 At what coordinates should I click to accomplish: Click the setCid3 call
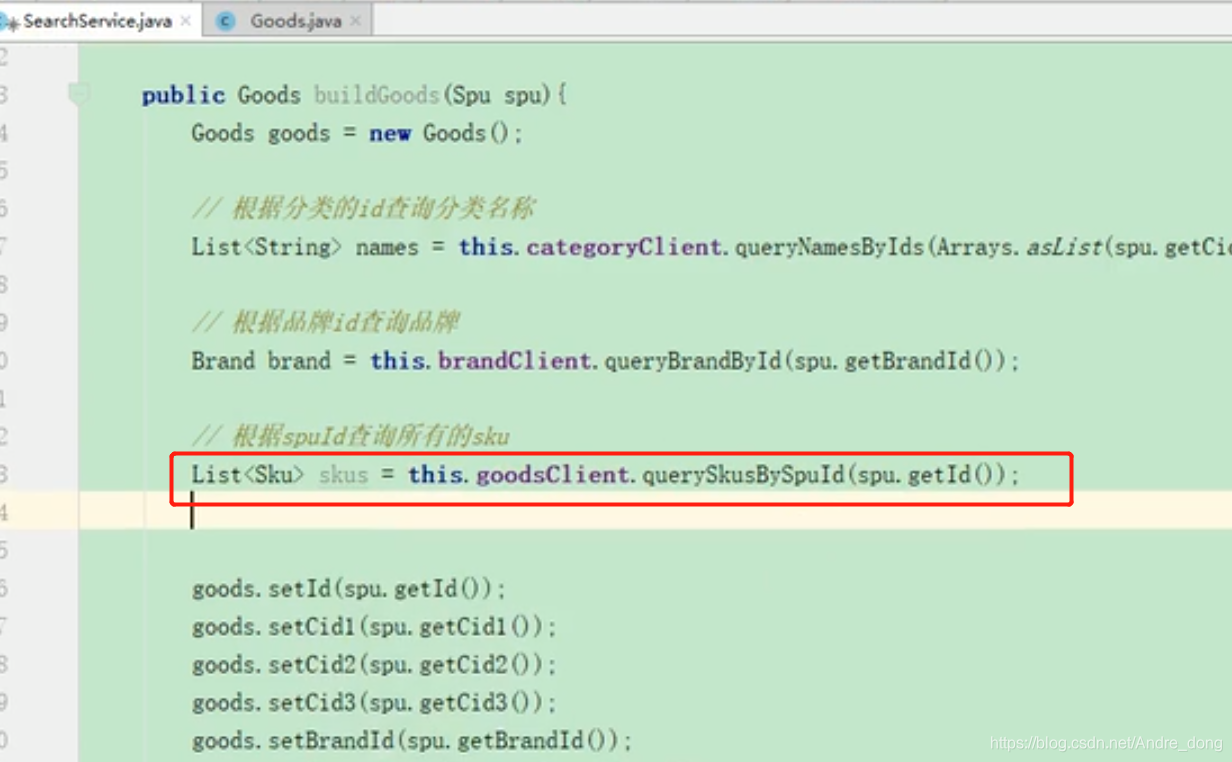coord(312,703)
